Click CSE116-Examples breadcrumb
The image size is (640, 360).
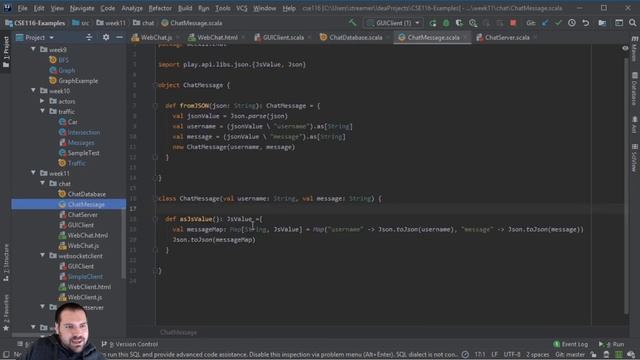point(35,23)
